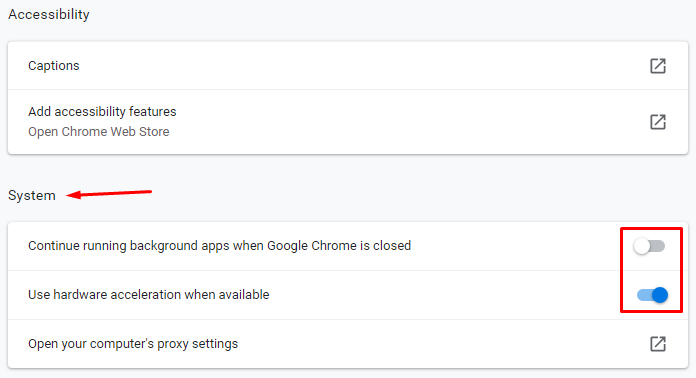Click external link icon for Add accessibility features
696x378 pixels.
(658, 122)
